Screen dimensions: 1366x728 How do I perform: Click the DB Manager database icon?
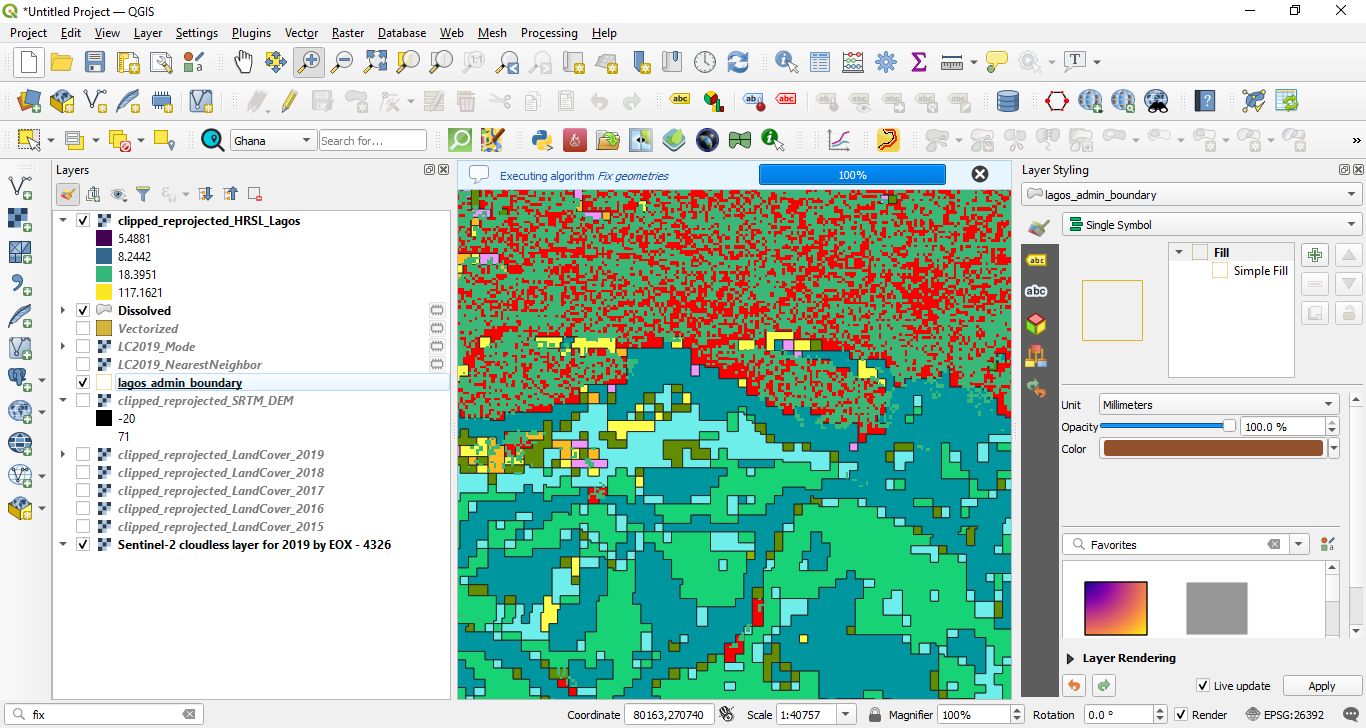[1008, 101]
